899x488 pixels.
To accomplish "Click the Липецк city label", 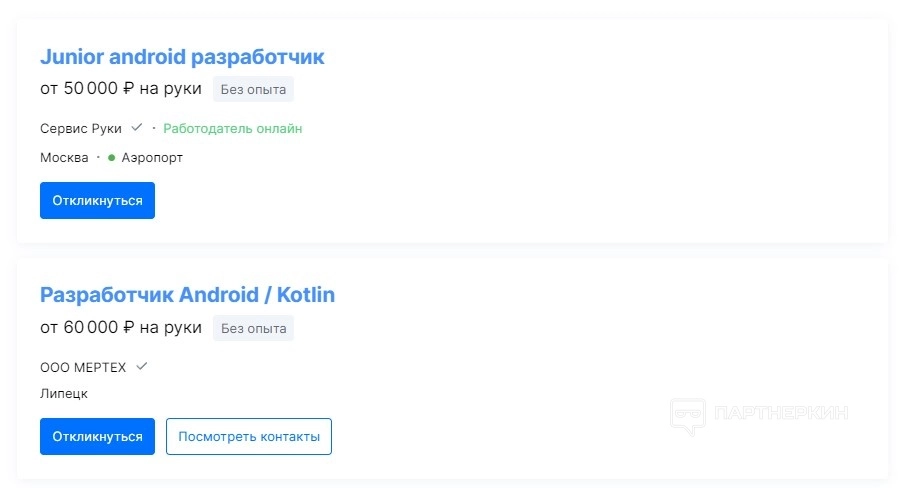I will [64, 394].
